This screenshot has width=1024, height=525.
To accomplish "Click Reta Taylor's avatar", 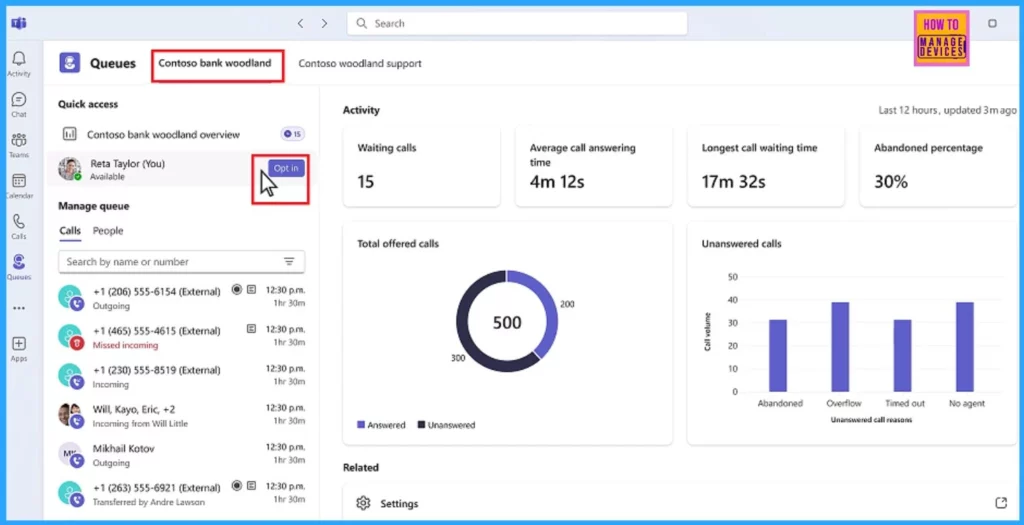I will tap(69, 168).
